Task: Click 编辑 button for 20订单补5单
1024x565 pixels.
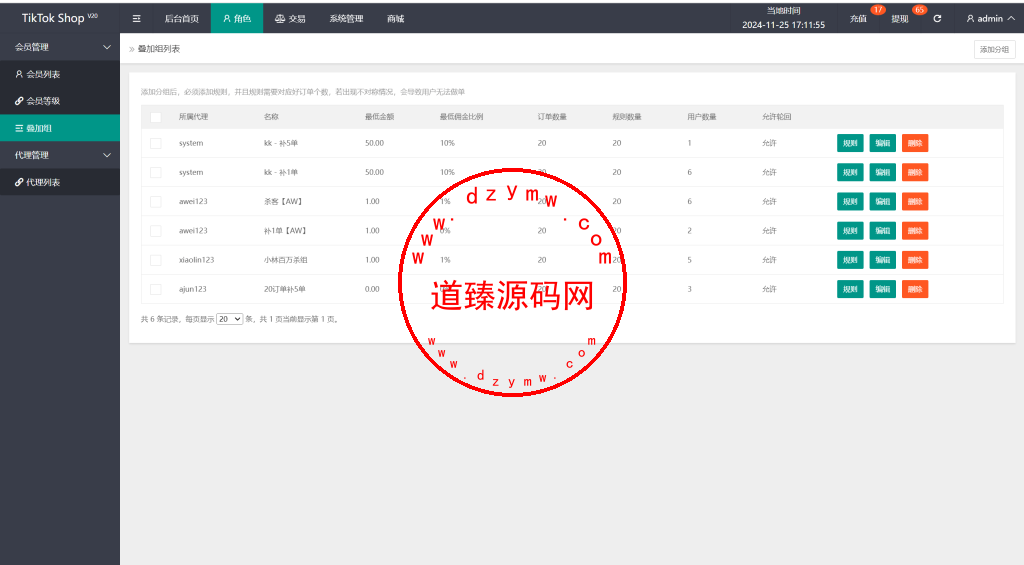Action: coord(882,289)
